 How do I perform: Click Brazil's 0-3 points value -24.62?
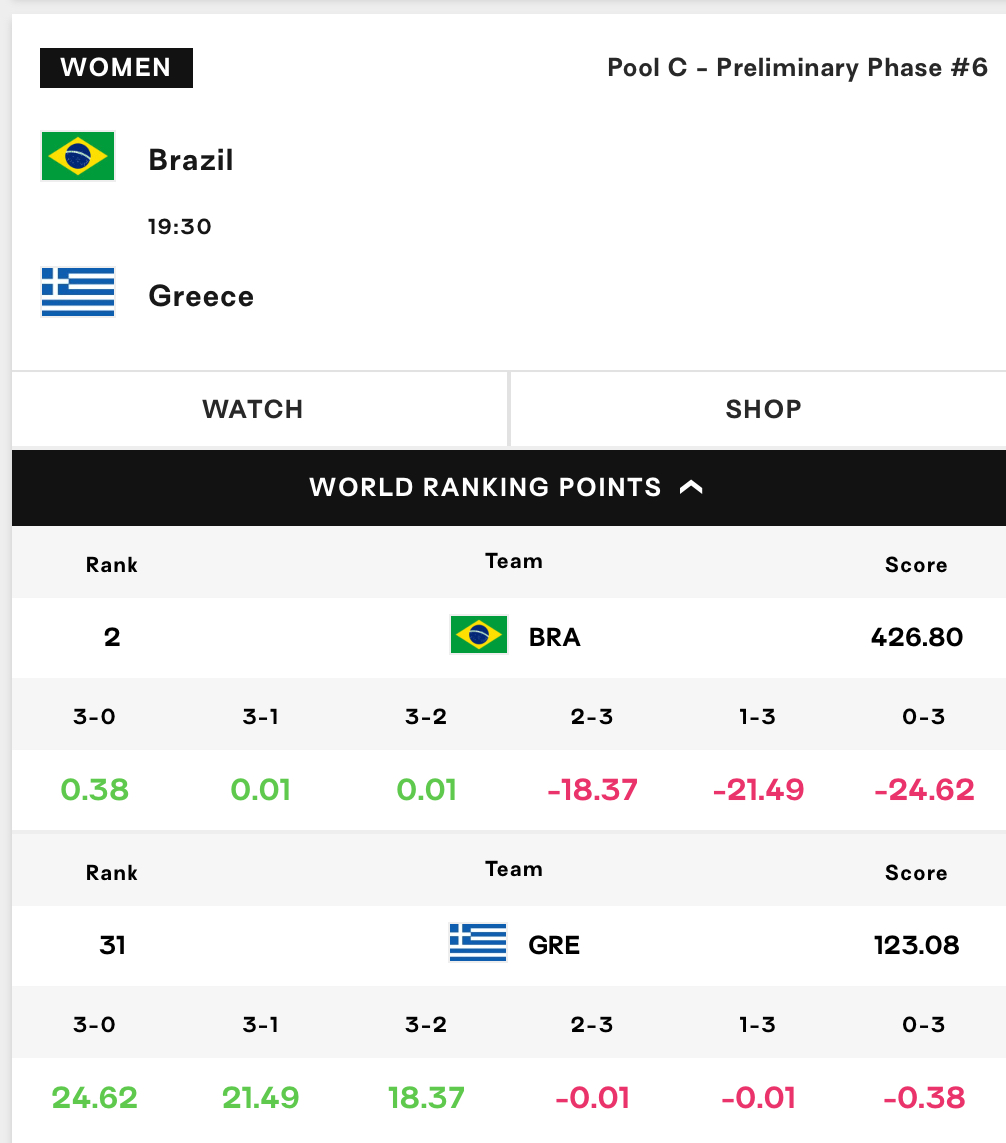click(924, 789)
